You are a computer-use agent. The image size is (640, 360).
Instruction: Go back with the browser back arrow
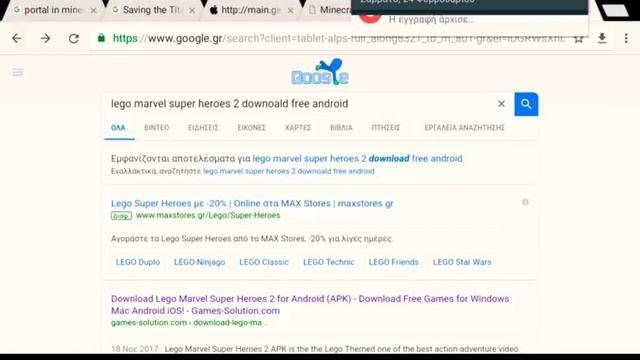point(17,38)
